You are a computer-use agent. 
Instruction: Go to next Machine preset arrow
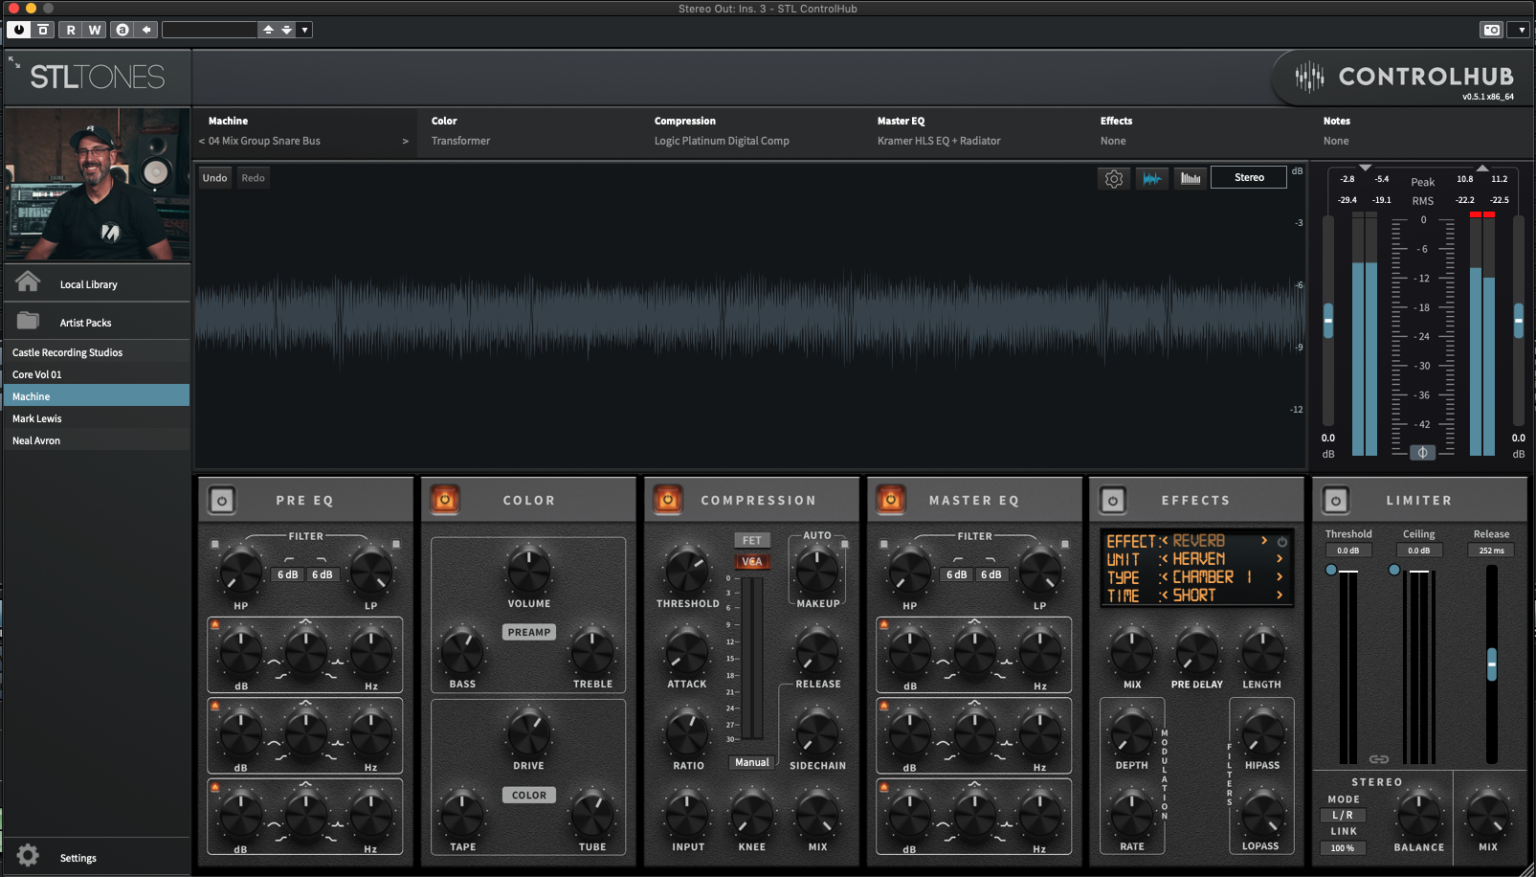[x=405, y=141]
